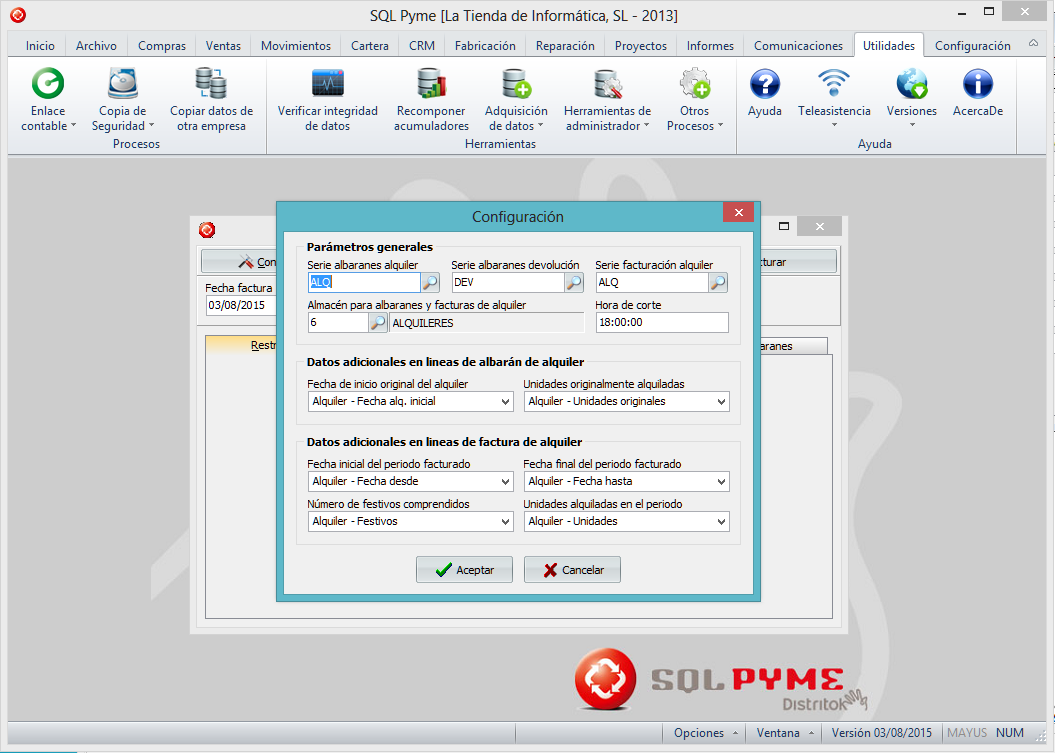Screen dimensions: 1055x753
Task: Open the warehouse lookup magnifier button
Action: pyautogui.click(x=378, y=323)
